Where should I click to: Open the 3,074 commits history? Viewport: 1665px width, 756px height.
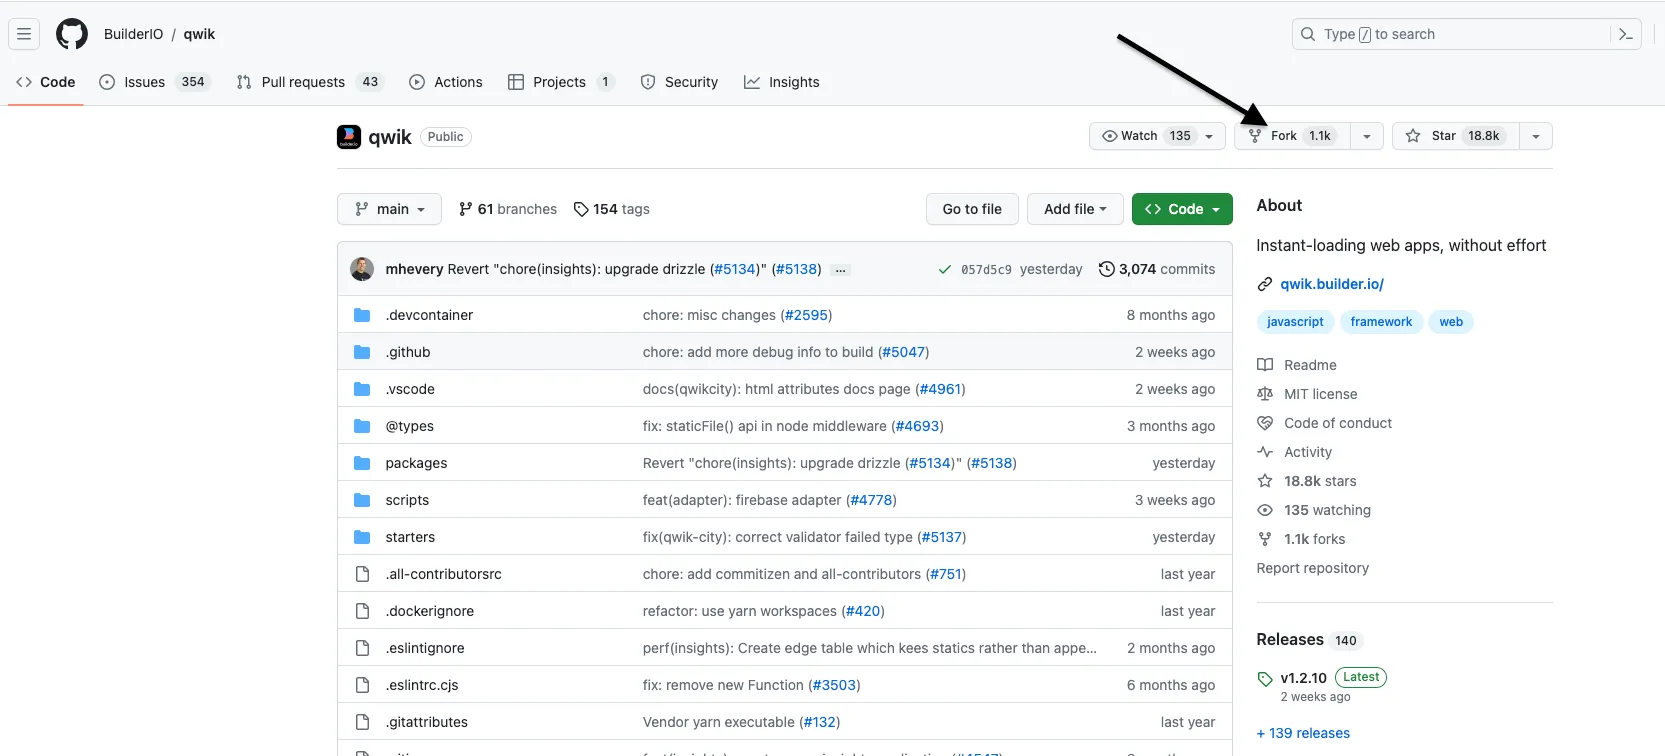tap(1157, 269)
